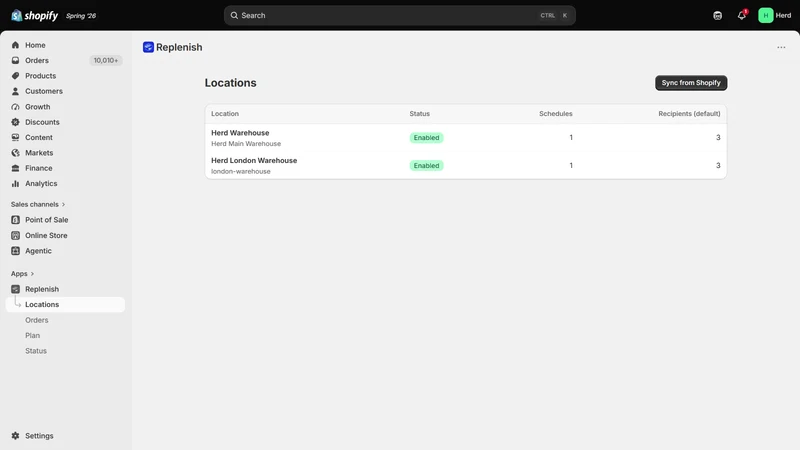Click the Home icon in sidebar
This screenshot has height=450, width=800.
coord(15,45)
